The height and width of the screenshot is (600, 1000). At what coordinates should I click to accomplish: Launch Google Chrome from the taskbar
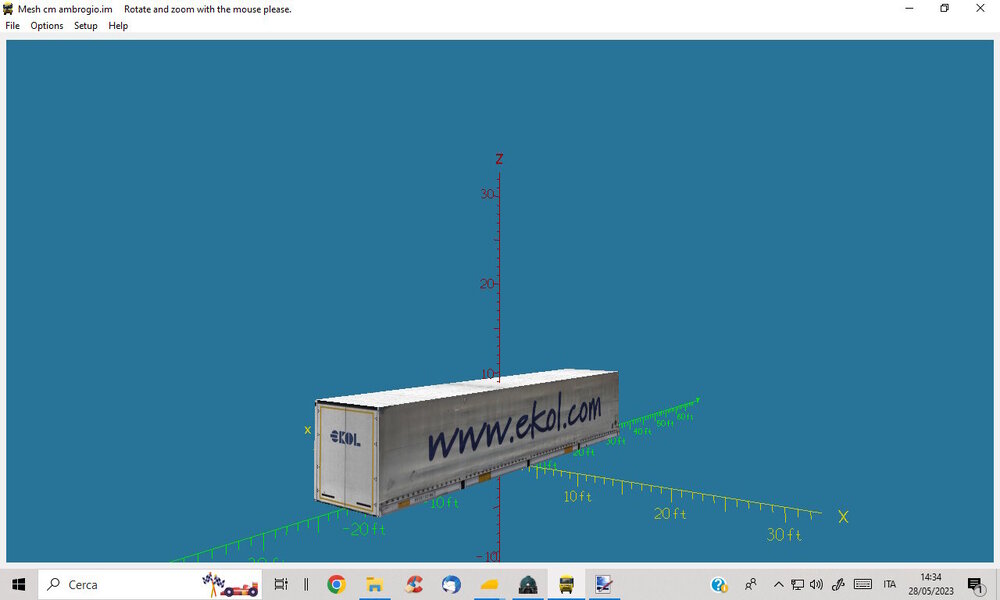[x=336, y=584]
